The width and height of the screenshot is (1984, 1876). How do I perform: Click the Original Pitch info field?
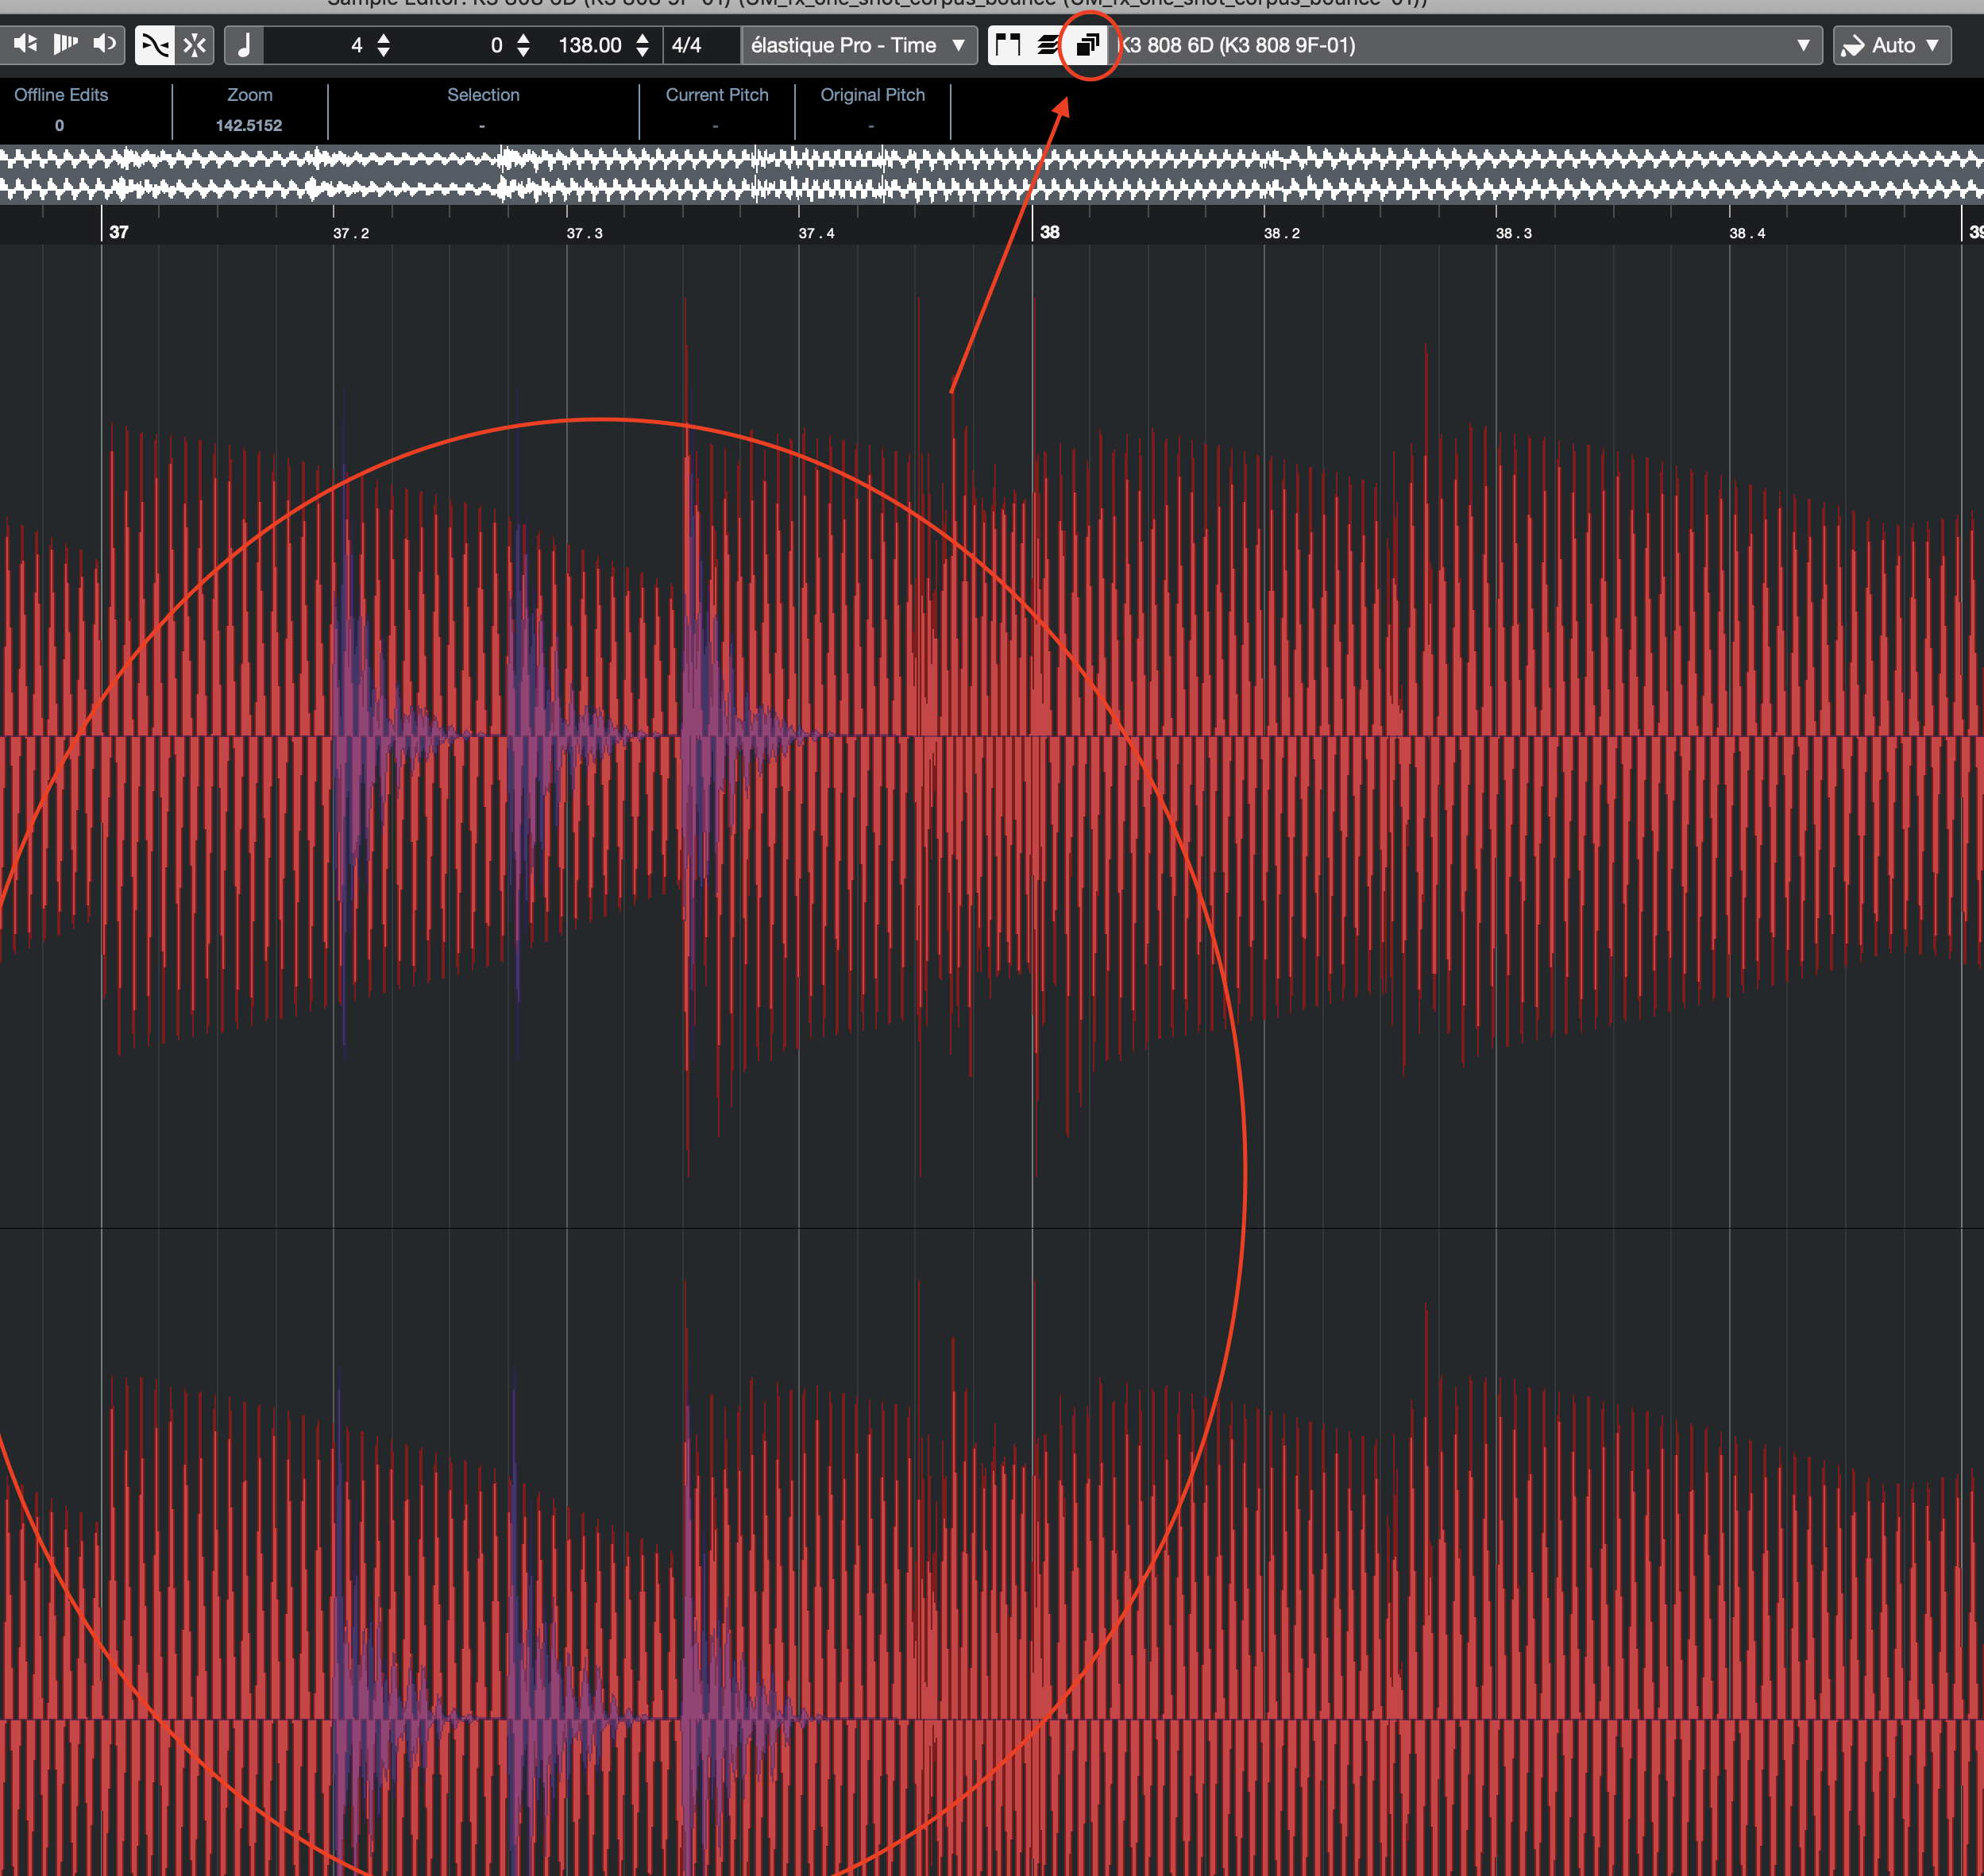point(872,110)
